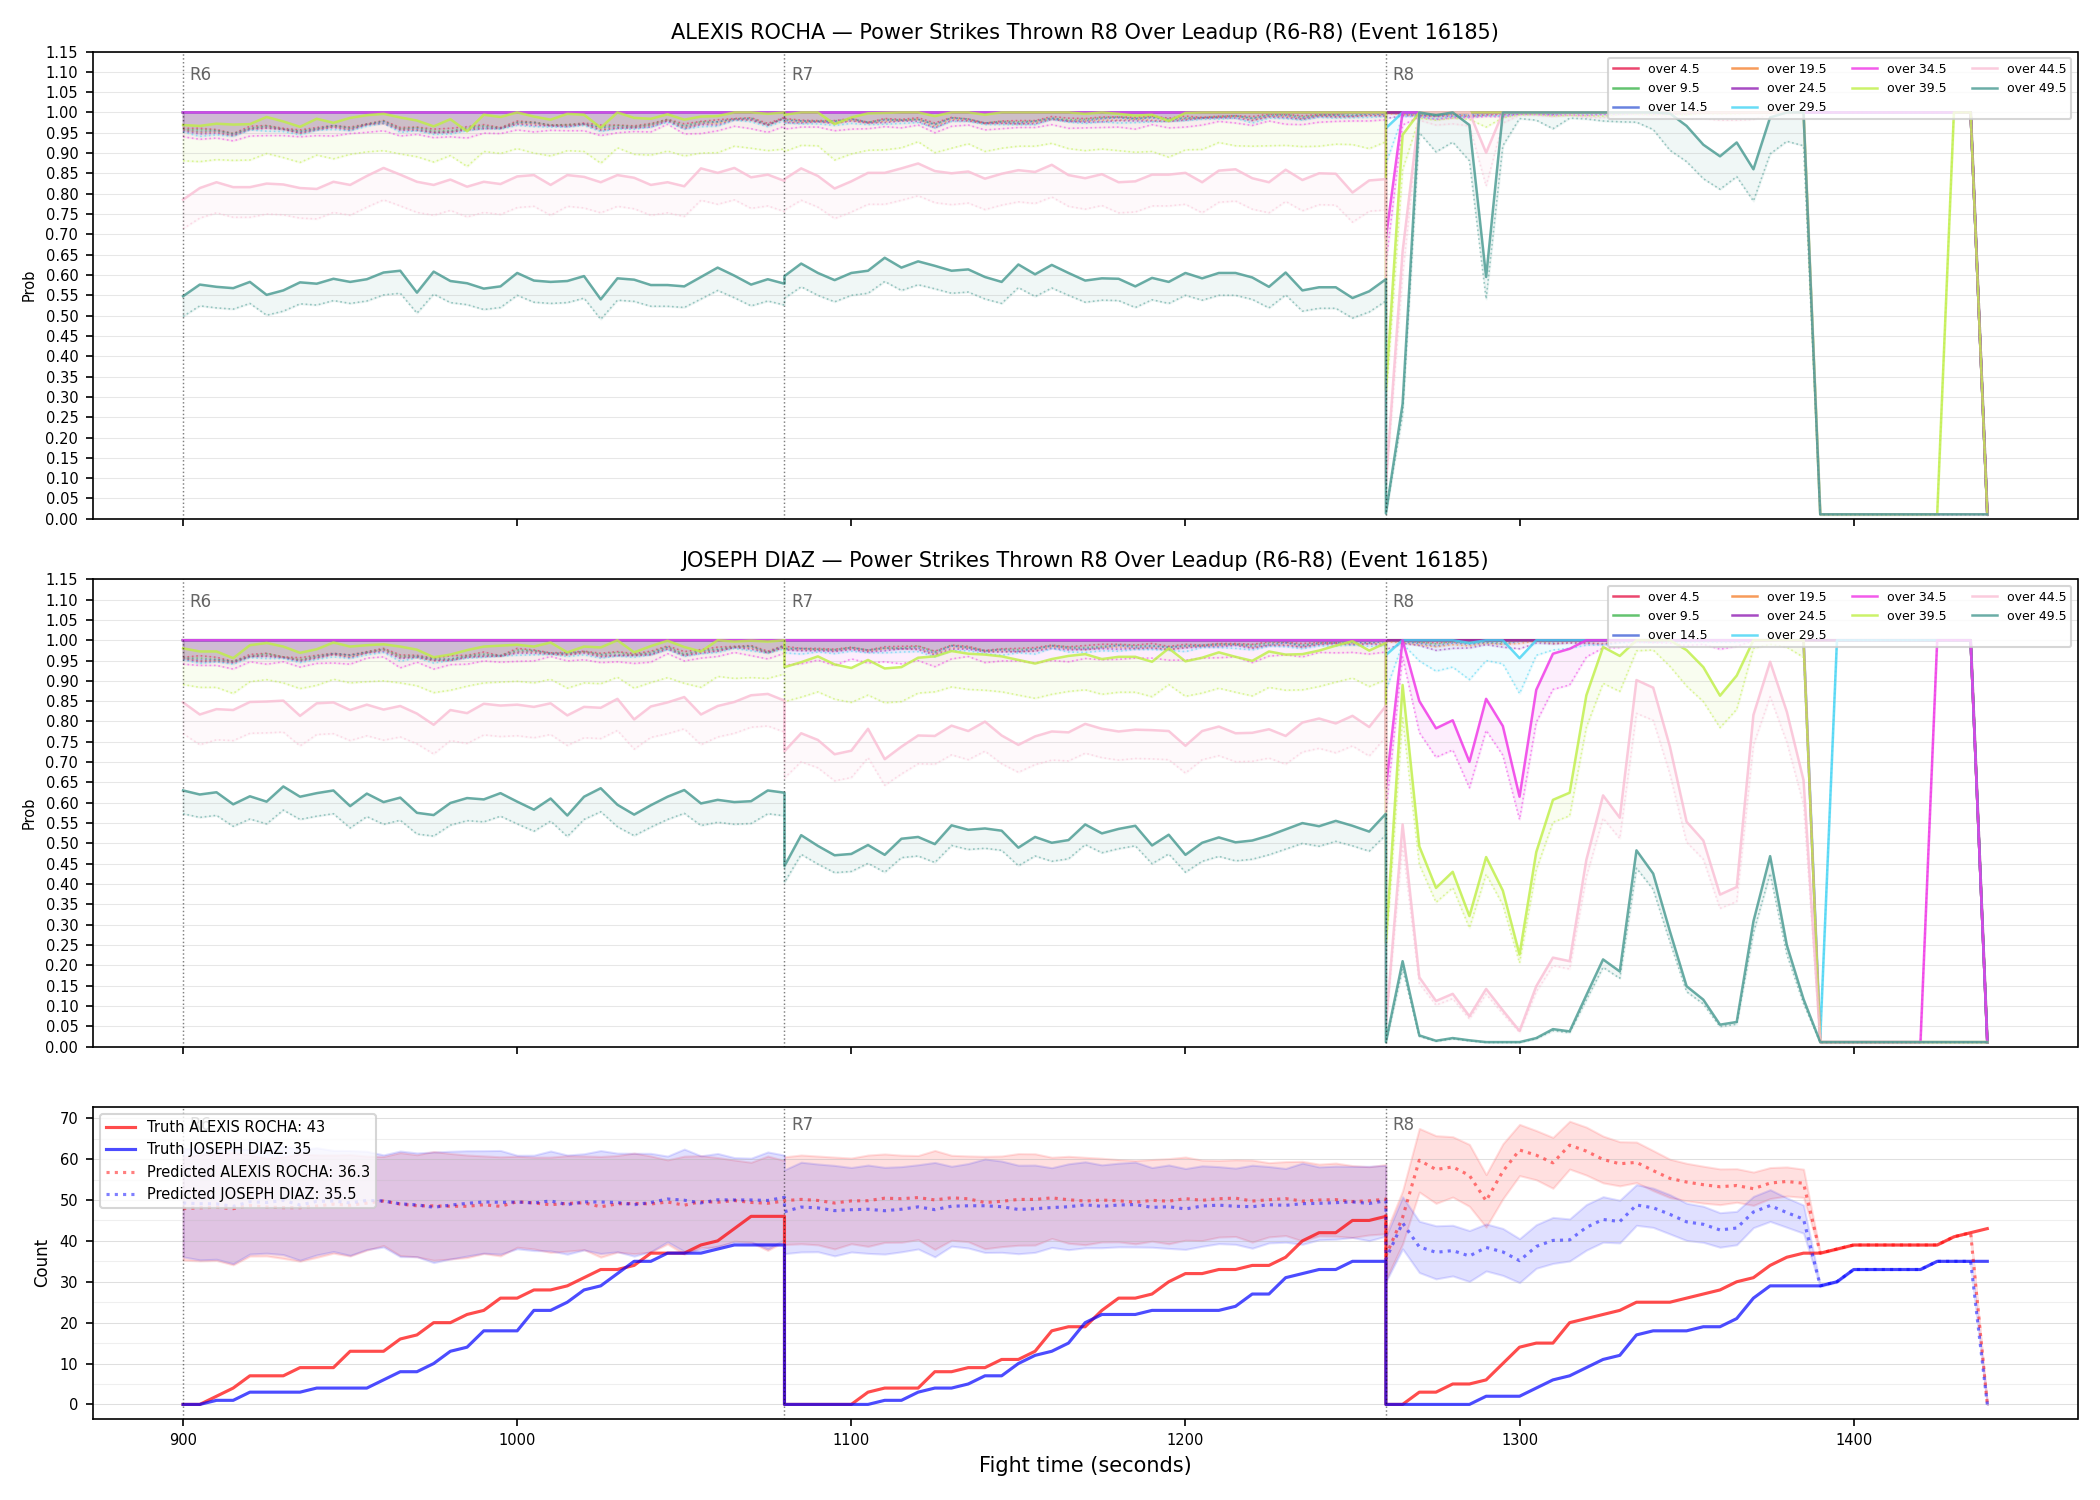The image size is (2100, 1500).
Task: Click the R8 round marker in Rocha chart
Action: 1403,74
